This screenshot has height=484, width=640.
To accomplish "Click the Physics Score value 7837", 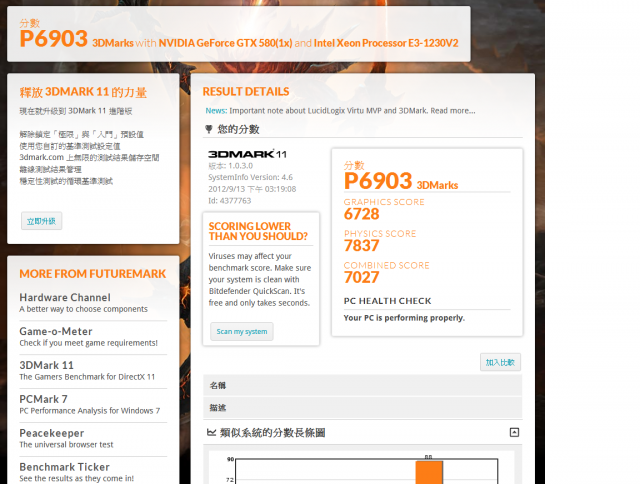I will (362, 246).
